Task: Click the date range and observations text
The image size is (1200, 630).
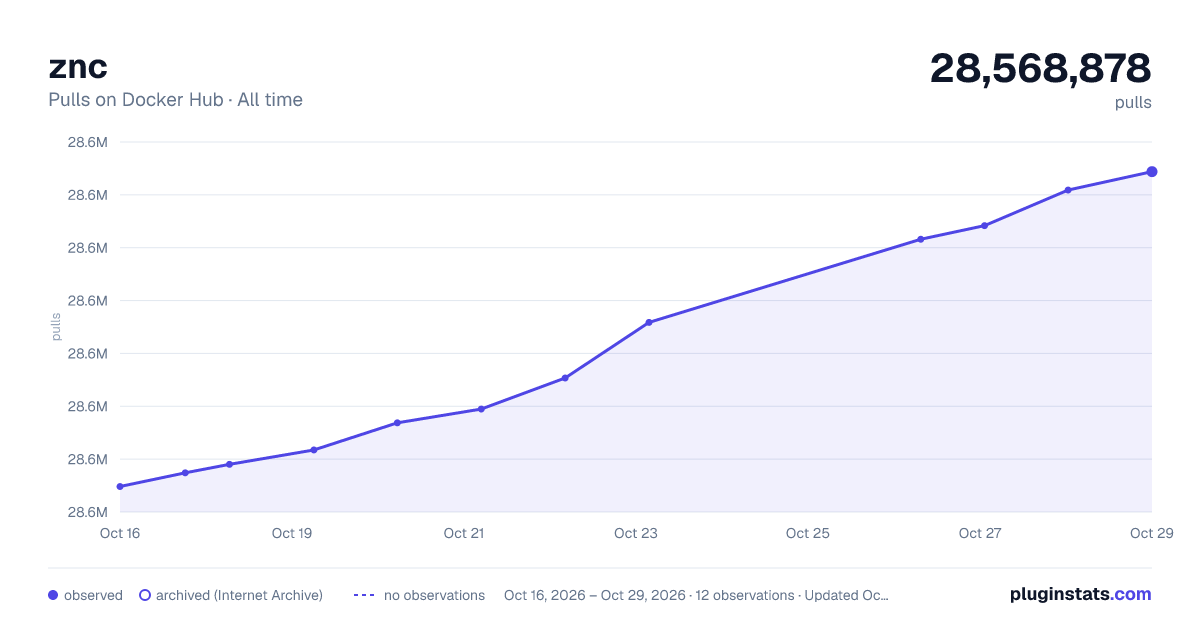Action: tap(696, 595)
